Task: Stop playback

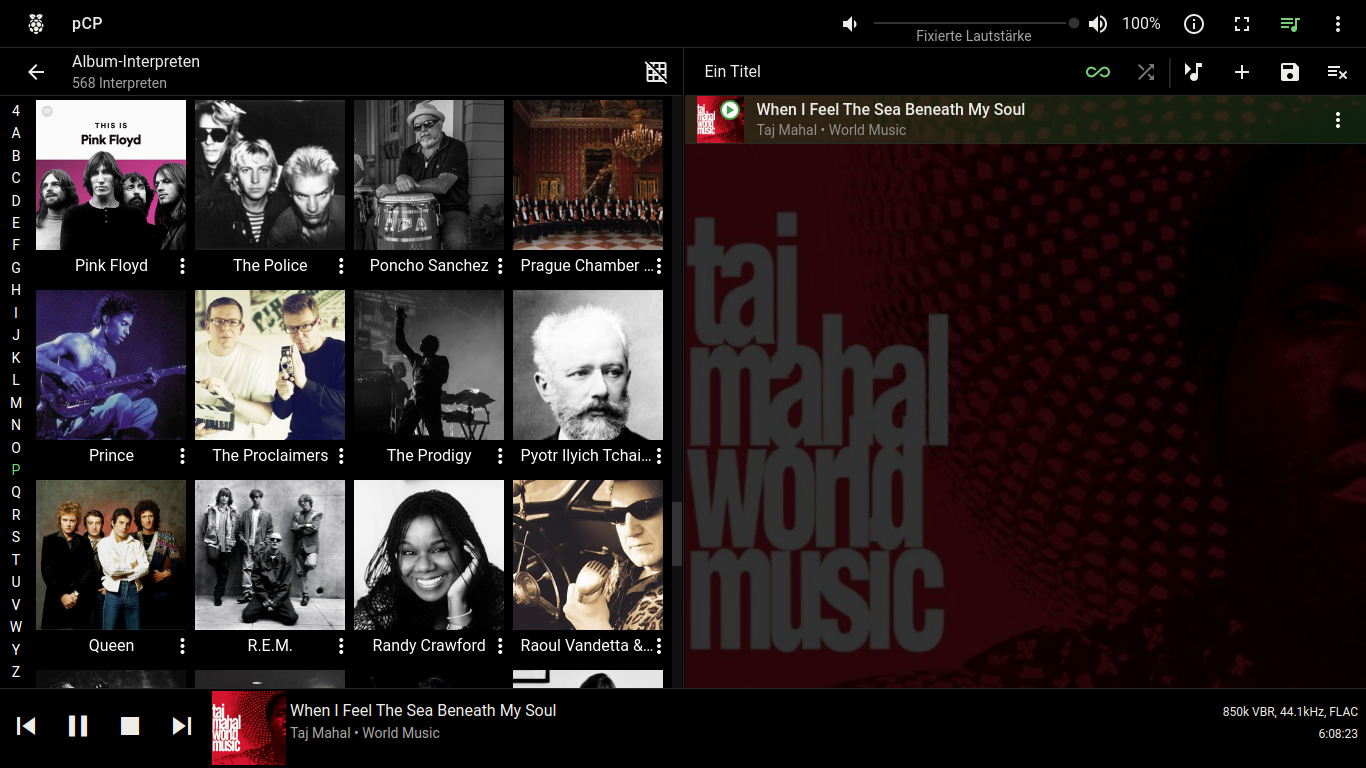Action: [x=130, y=726]
